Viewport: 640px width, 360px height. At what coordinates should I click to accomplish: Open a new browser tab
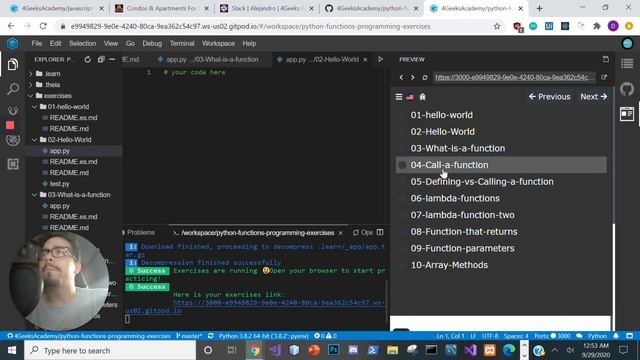(x=539, y=8)
